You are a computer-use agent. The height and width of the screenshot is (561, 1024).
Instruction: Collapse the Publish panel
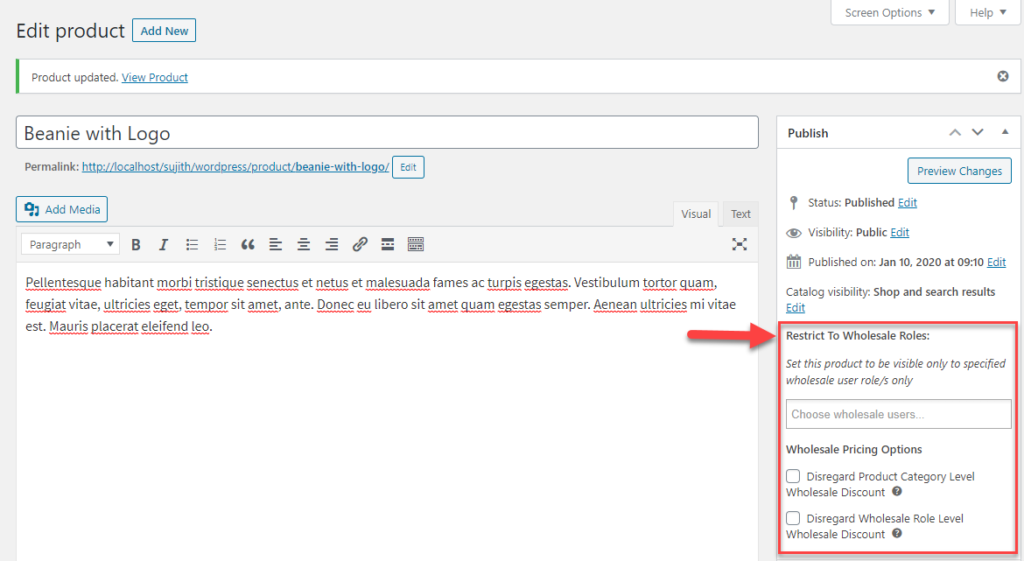pos(1005,132)
